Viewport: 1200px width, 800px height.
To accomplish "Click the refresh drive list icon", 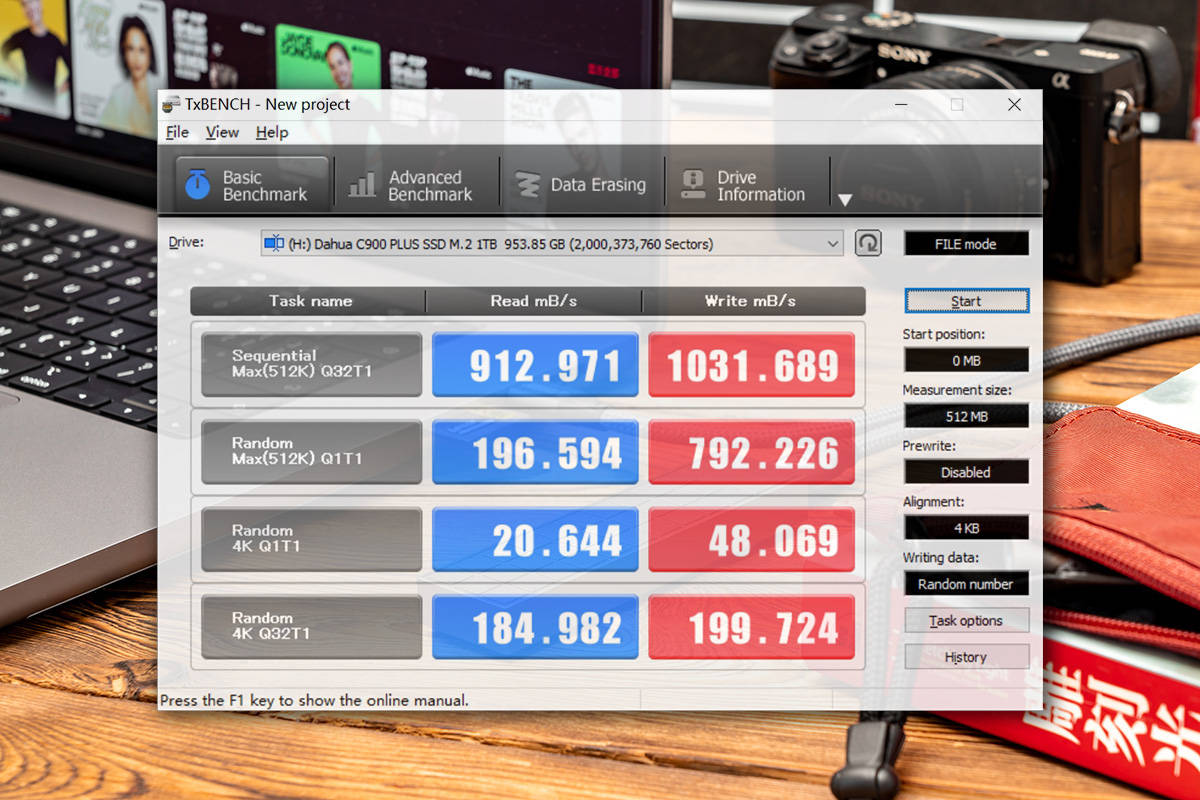I will 868,243.
